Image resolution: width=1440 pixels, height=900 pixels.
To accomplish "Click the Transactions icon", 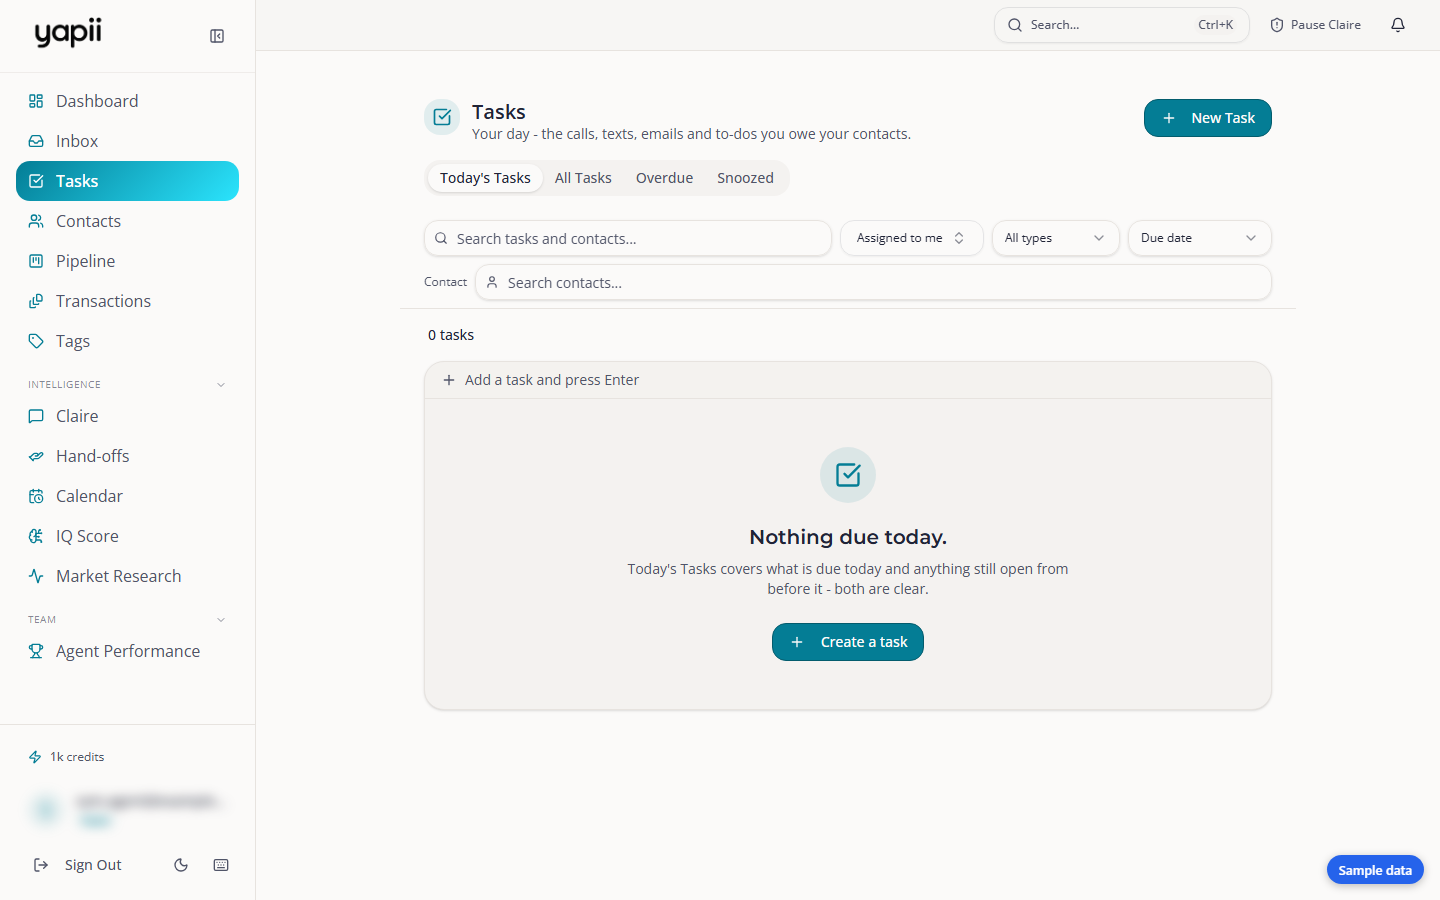I will tap(36, 301).
